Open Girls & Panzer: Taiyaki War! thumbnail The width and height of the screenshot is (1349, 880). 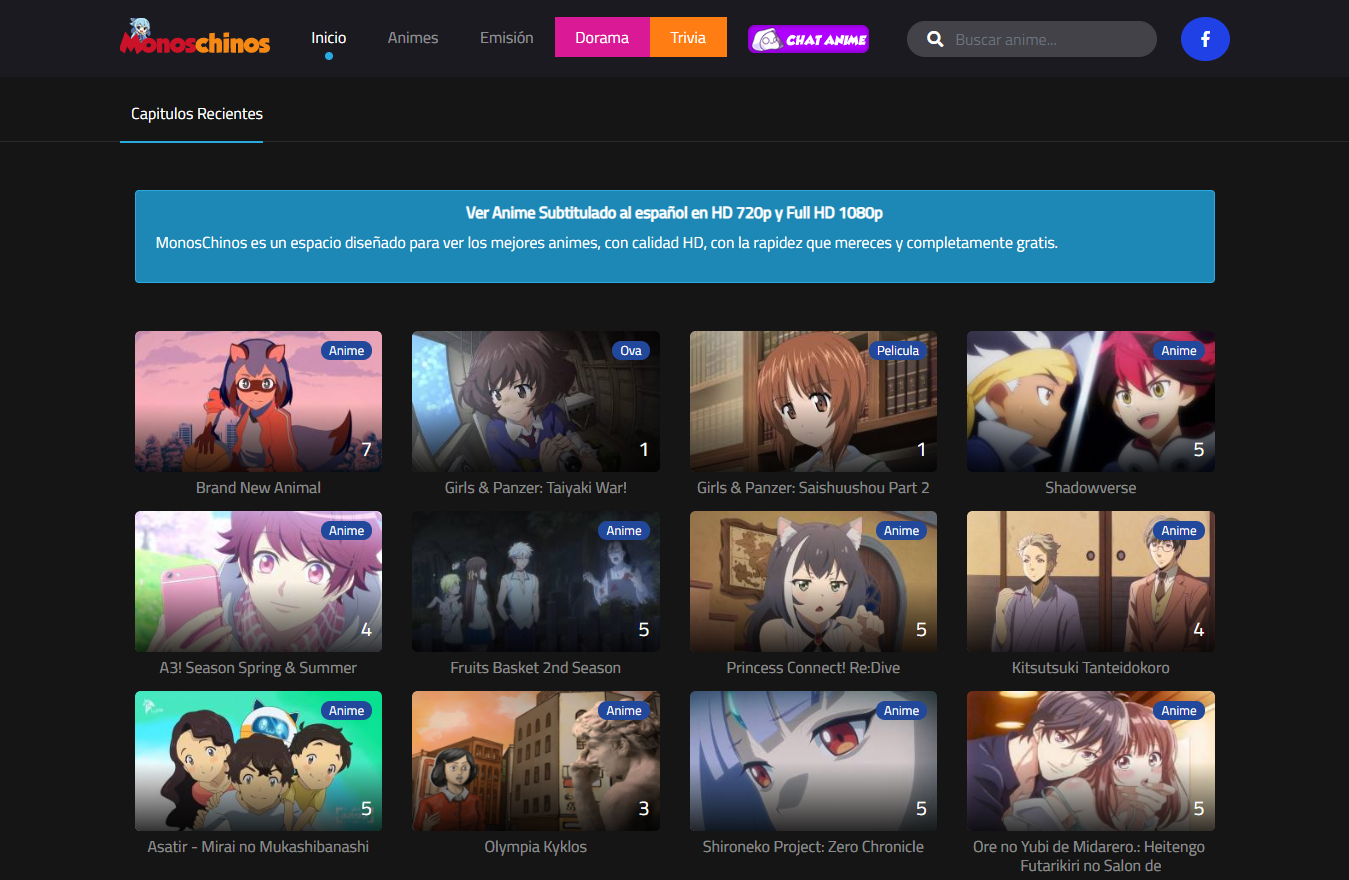(x=536, y=401)
